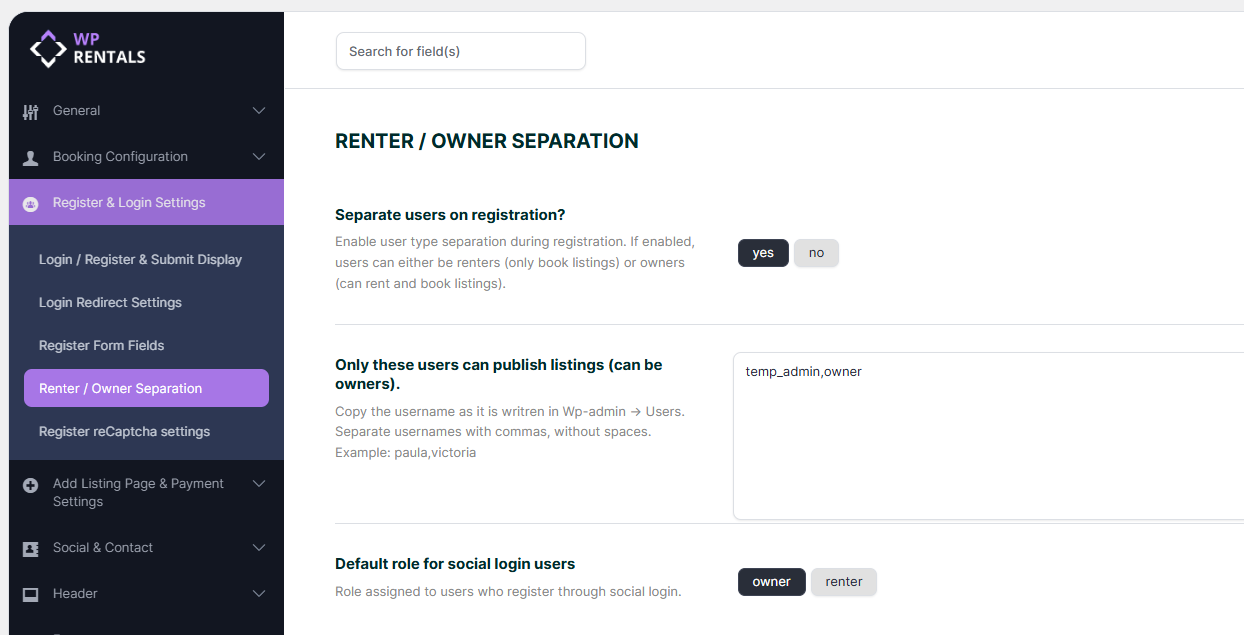The height and width of the screenshot is (635, 1244).
Task: Go to Login Redirect Settings
Action: coord(110,303)
